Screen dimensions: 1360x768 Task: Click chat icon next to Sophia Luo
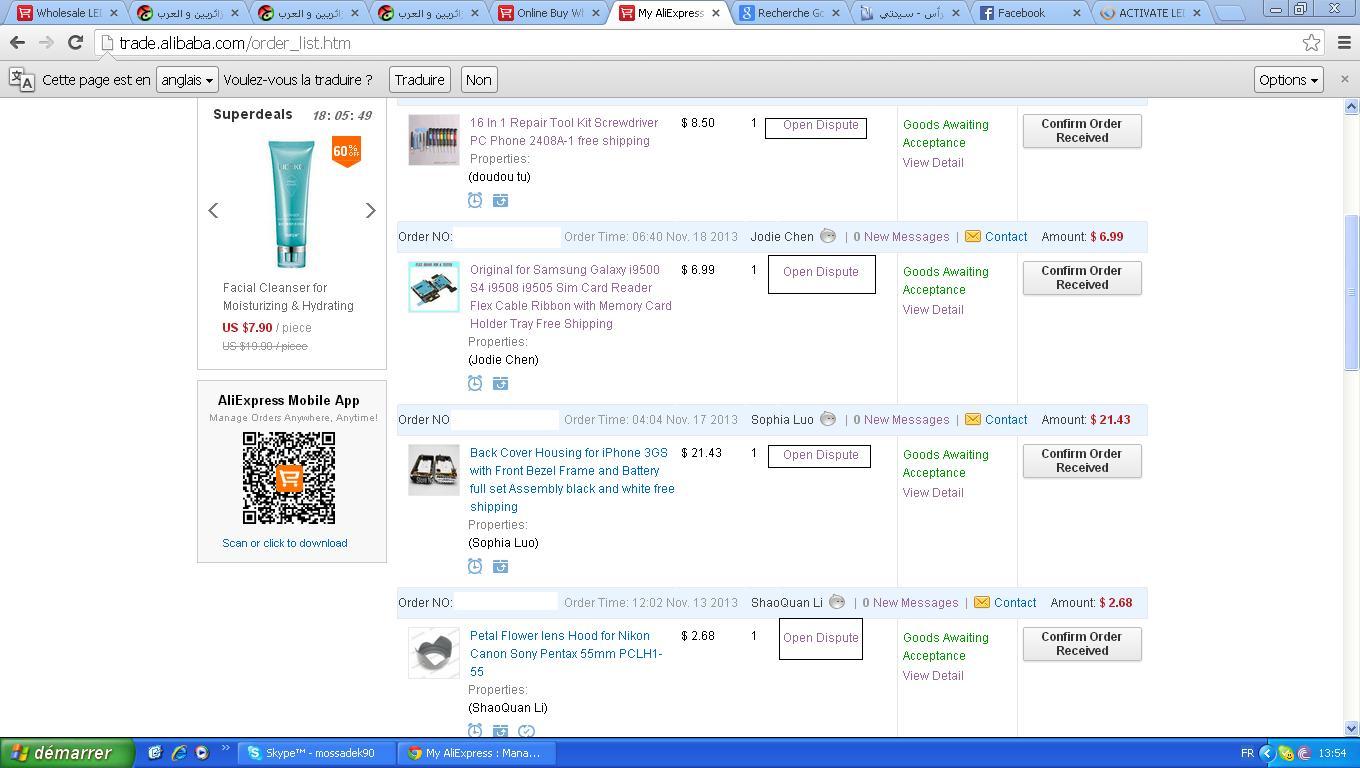point(828,419)
